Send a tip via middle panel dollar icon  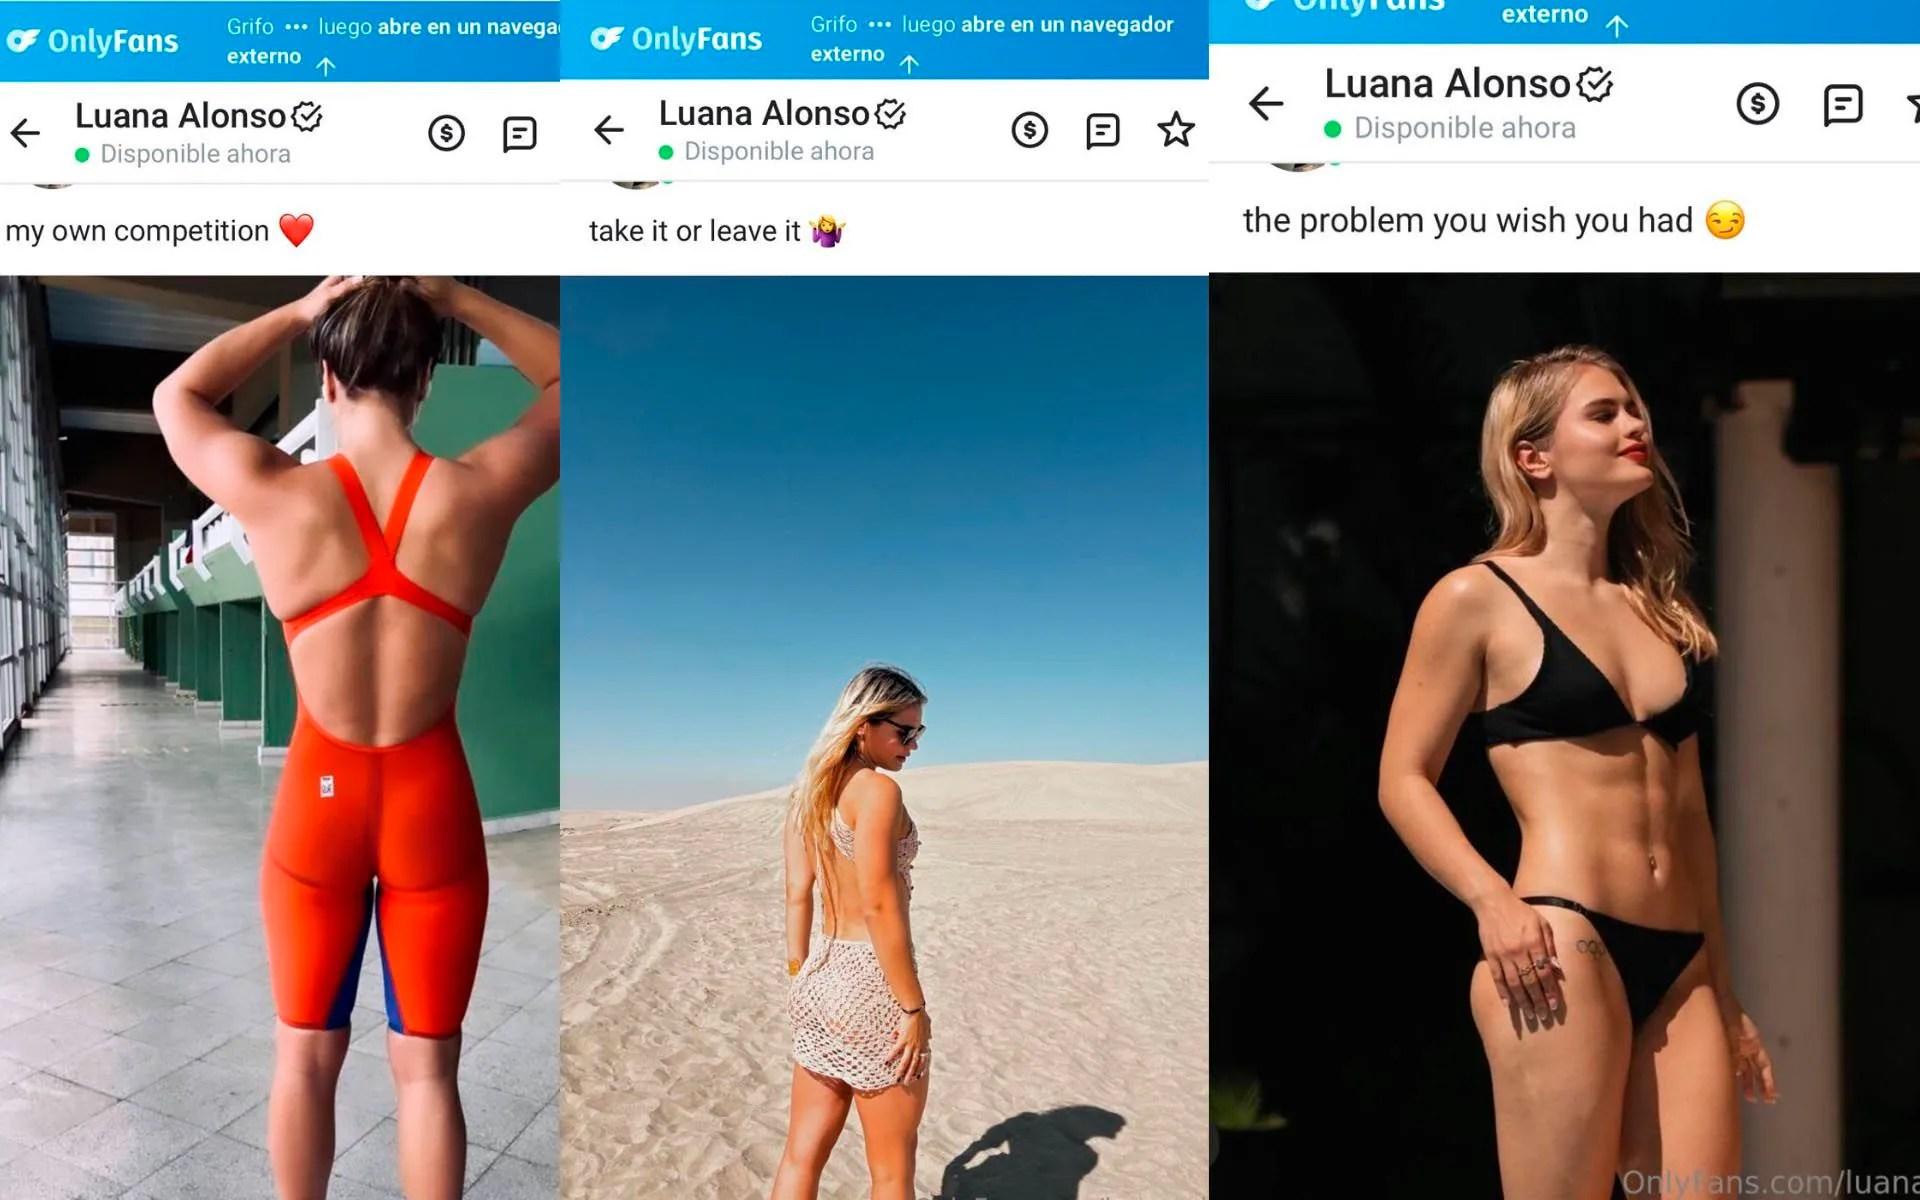tap(1030, 130)
